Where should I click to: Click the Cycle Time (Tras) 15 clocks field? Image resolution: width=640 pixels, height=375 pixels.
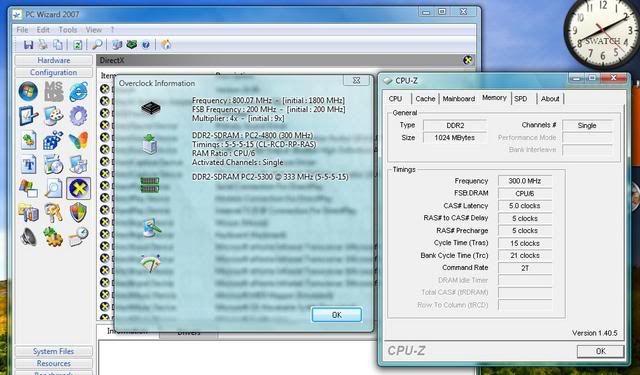(x=525, y=243)
